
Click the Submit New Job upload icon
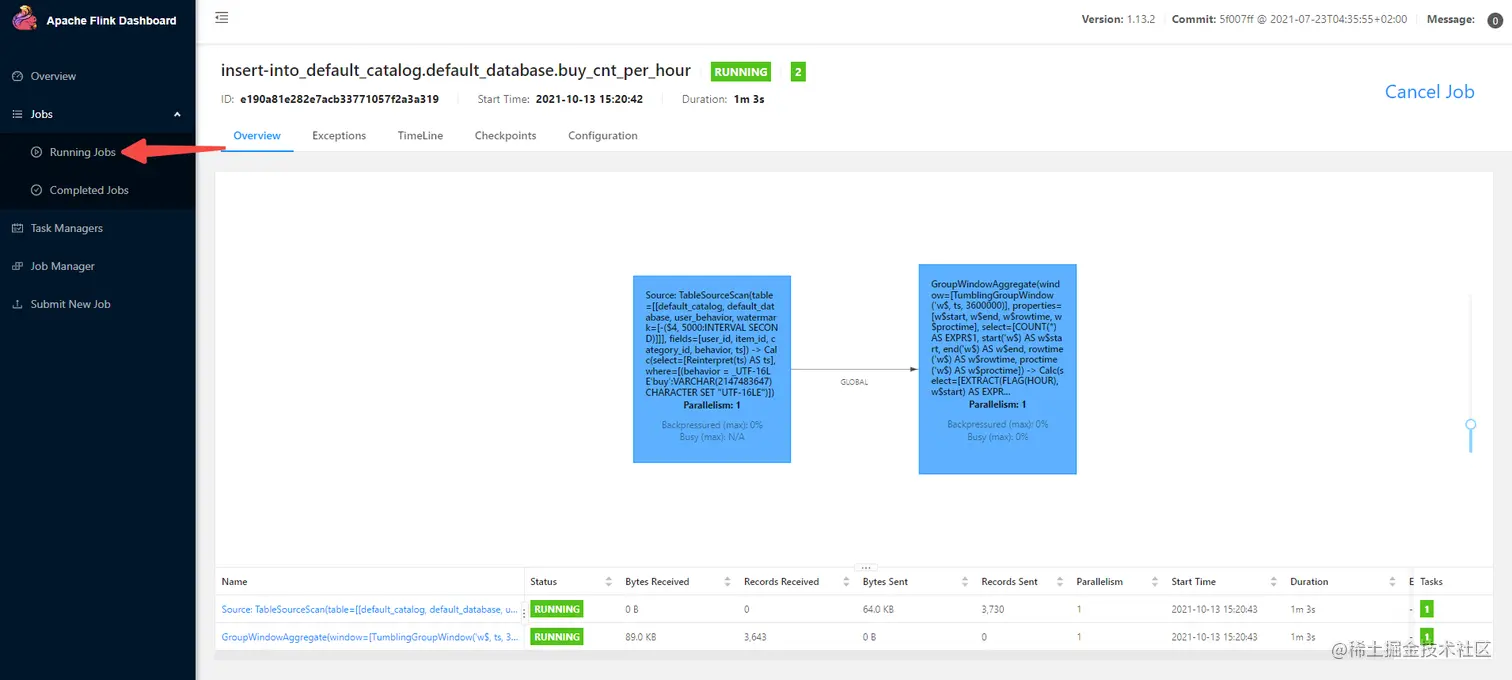tap(17, 304)
